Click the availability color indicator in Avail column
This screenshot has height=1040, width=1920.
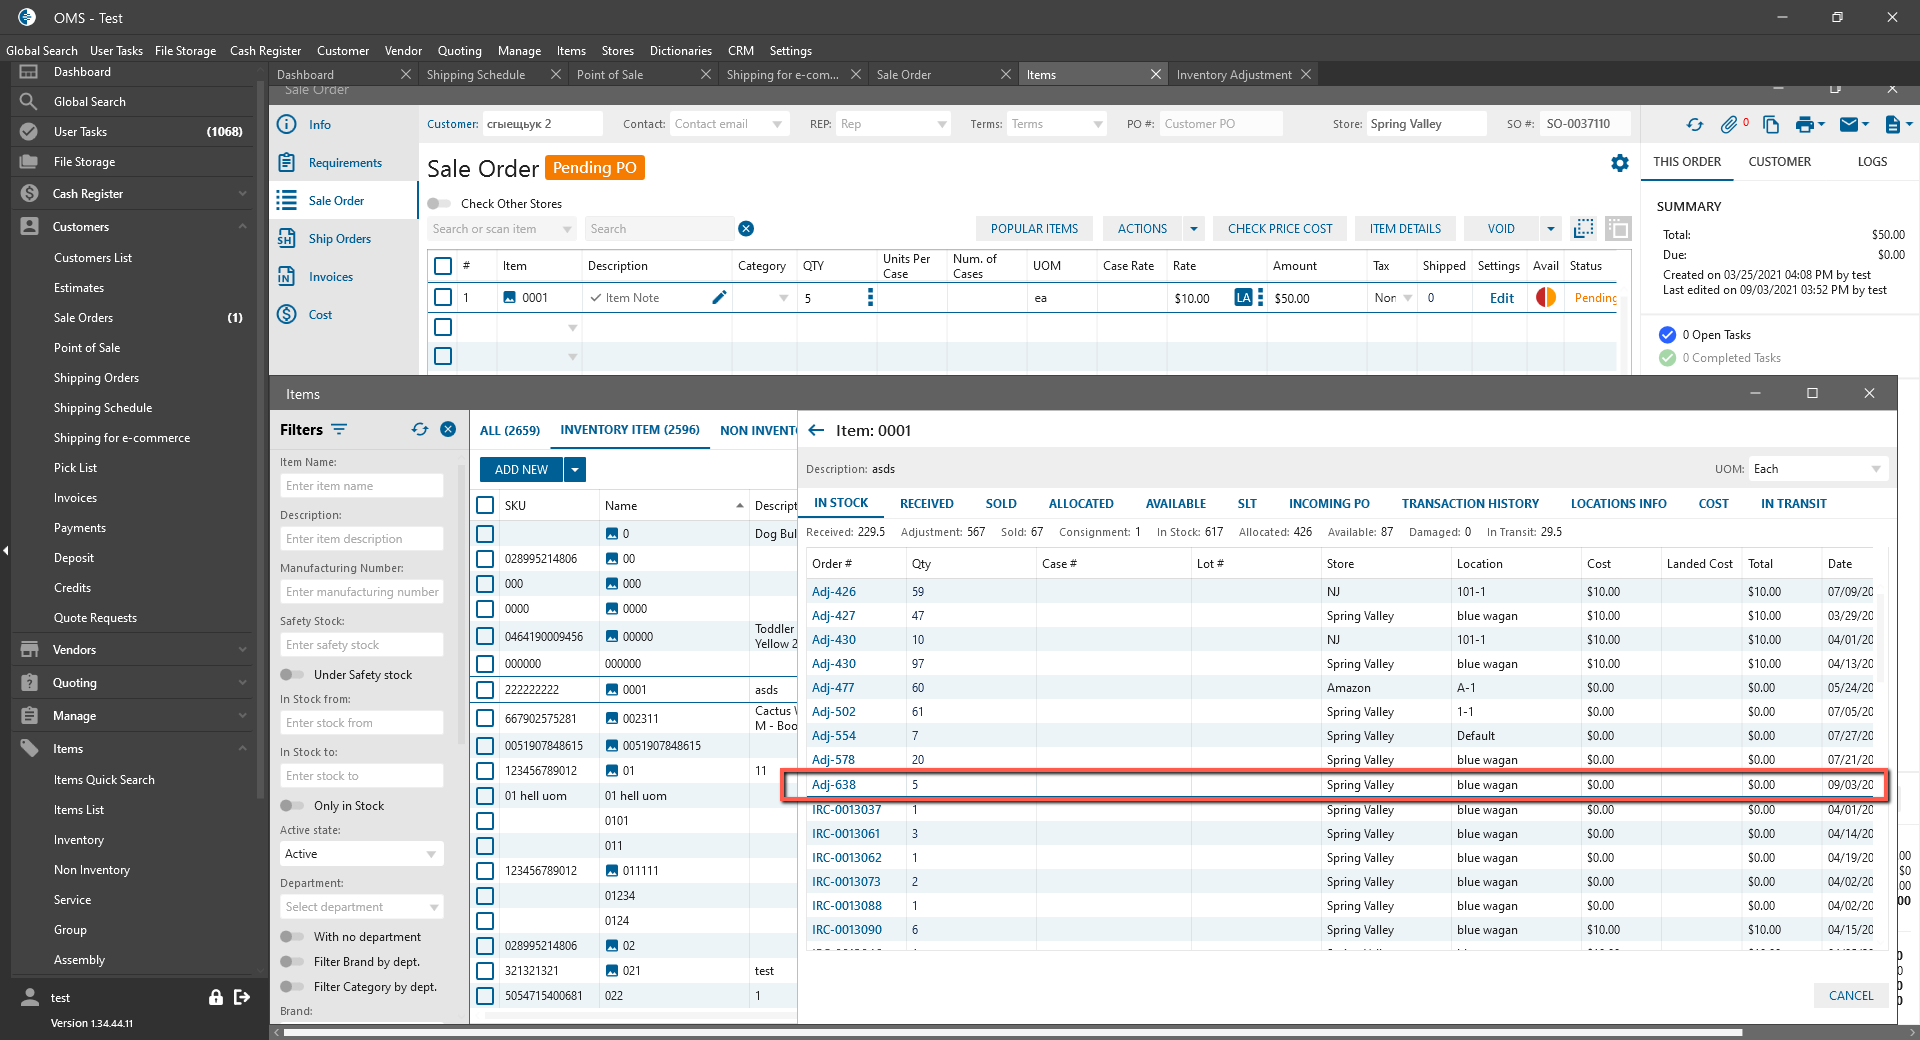pyautogui.click(x=1546, y=298)
